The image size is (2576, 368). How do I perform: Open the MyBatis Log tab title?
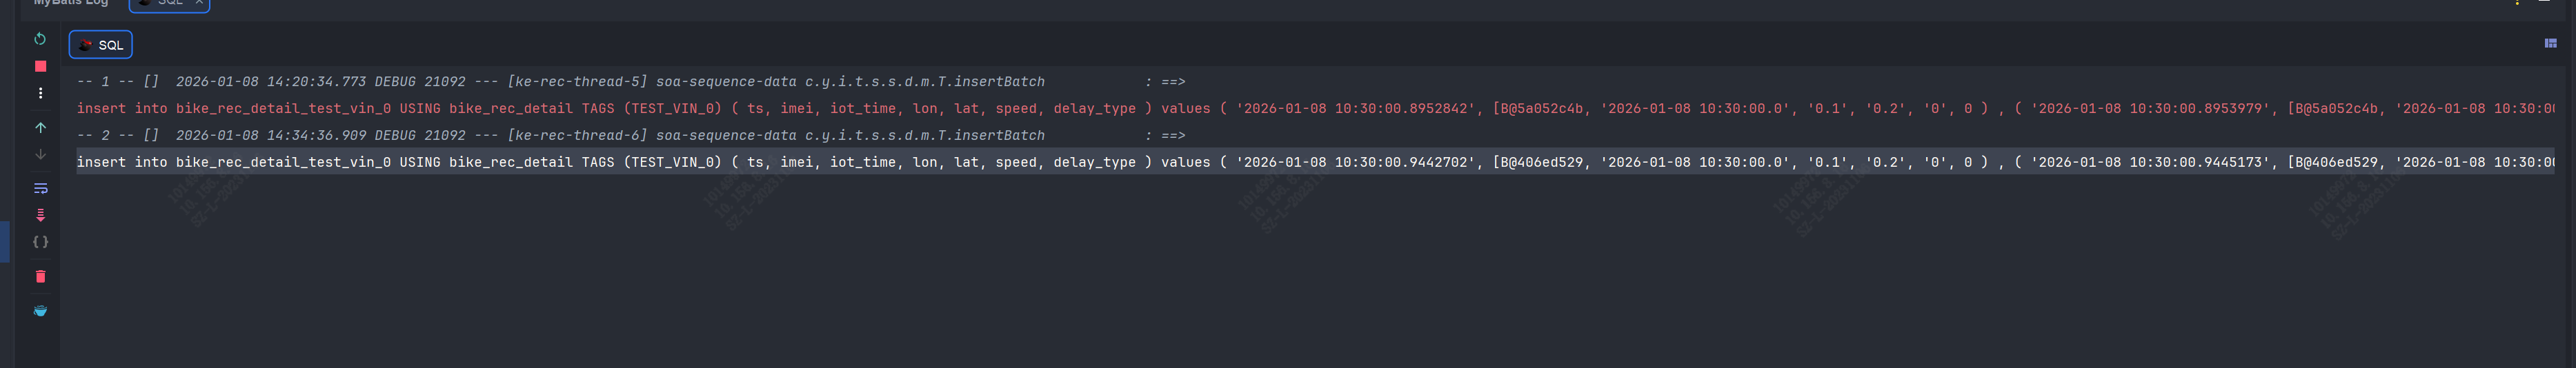coord(70,3)
